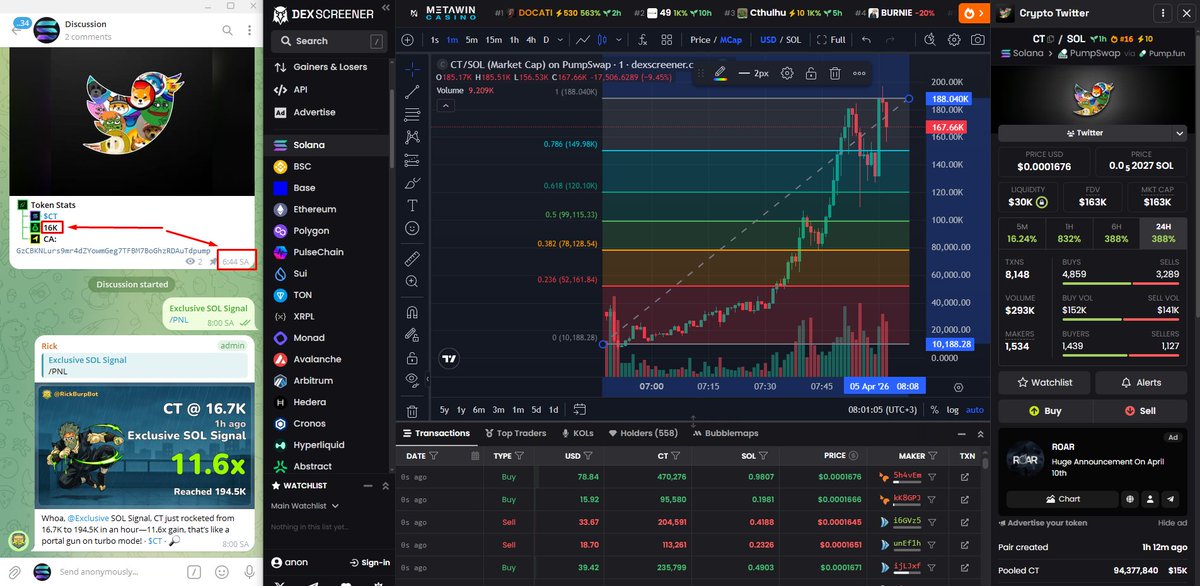Switch chart to Price mode

(700, 40)
